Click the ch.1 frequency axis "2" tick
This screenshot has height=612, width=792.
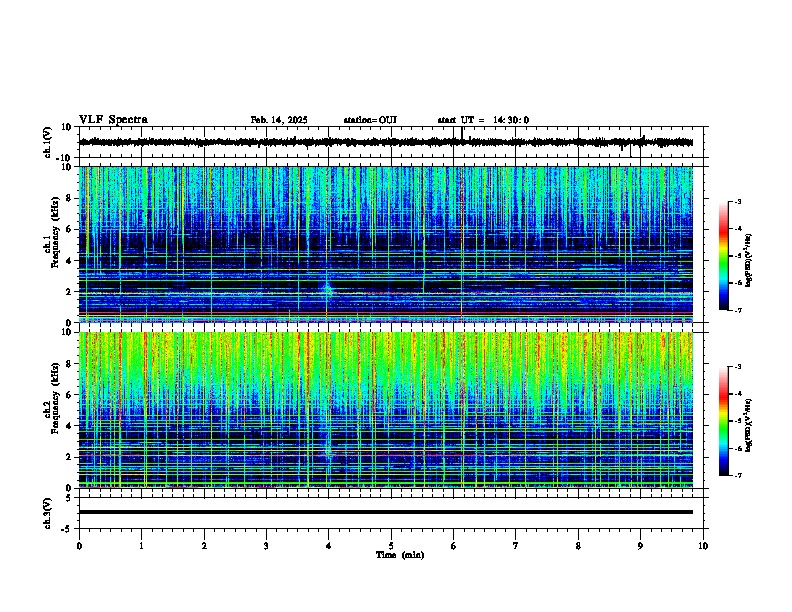69,292
